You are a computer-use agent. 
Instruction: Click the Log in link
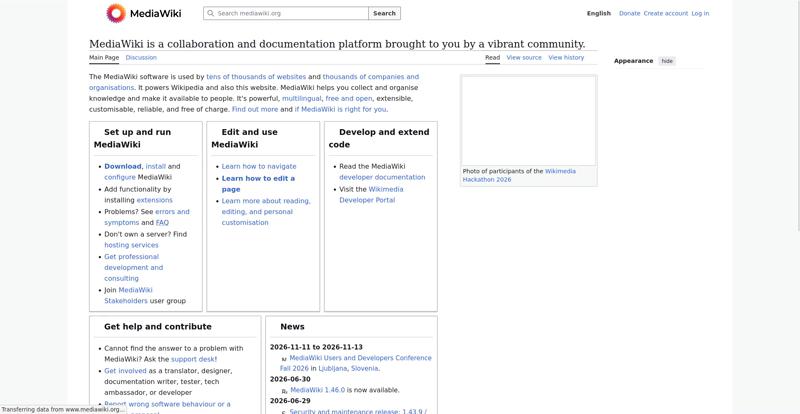point(700,13)
